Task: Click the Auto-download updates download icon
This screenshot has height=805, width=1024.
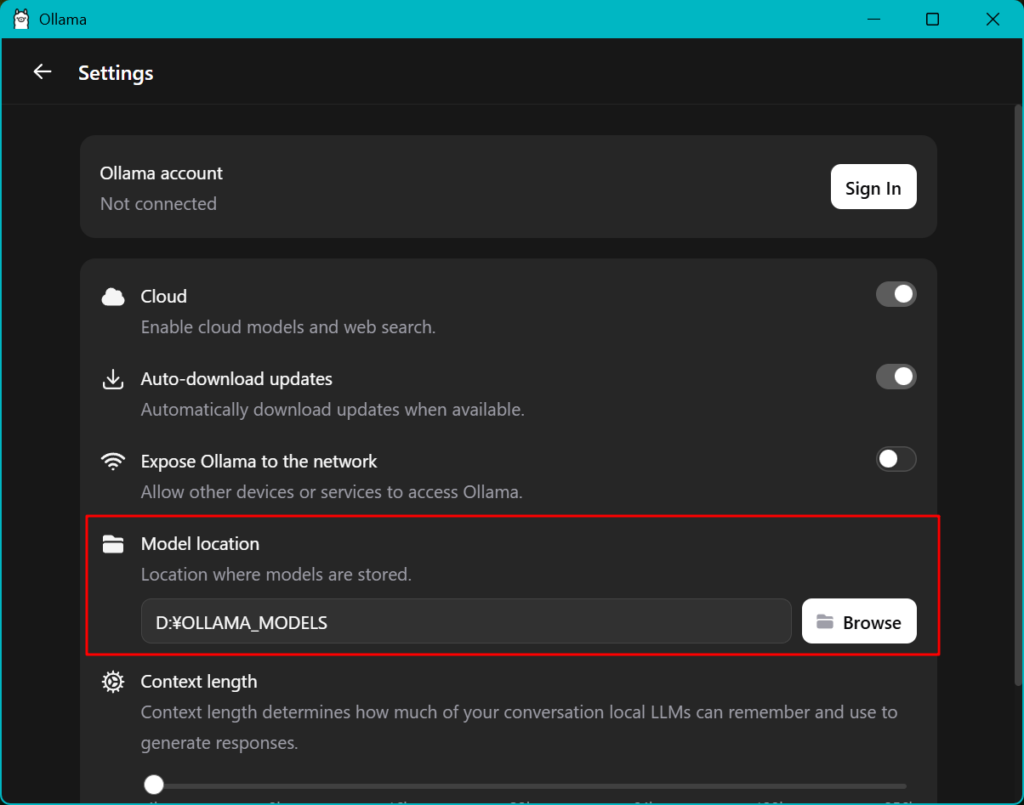Action: point(113,379)
